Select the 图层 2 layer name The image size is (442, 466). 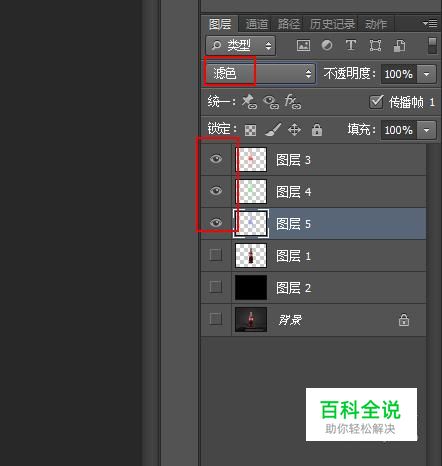293,288
